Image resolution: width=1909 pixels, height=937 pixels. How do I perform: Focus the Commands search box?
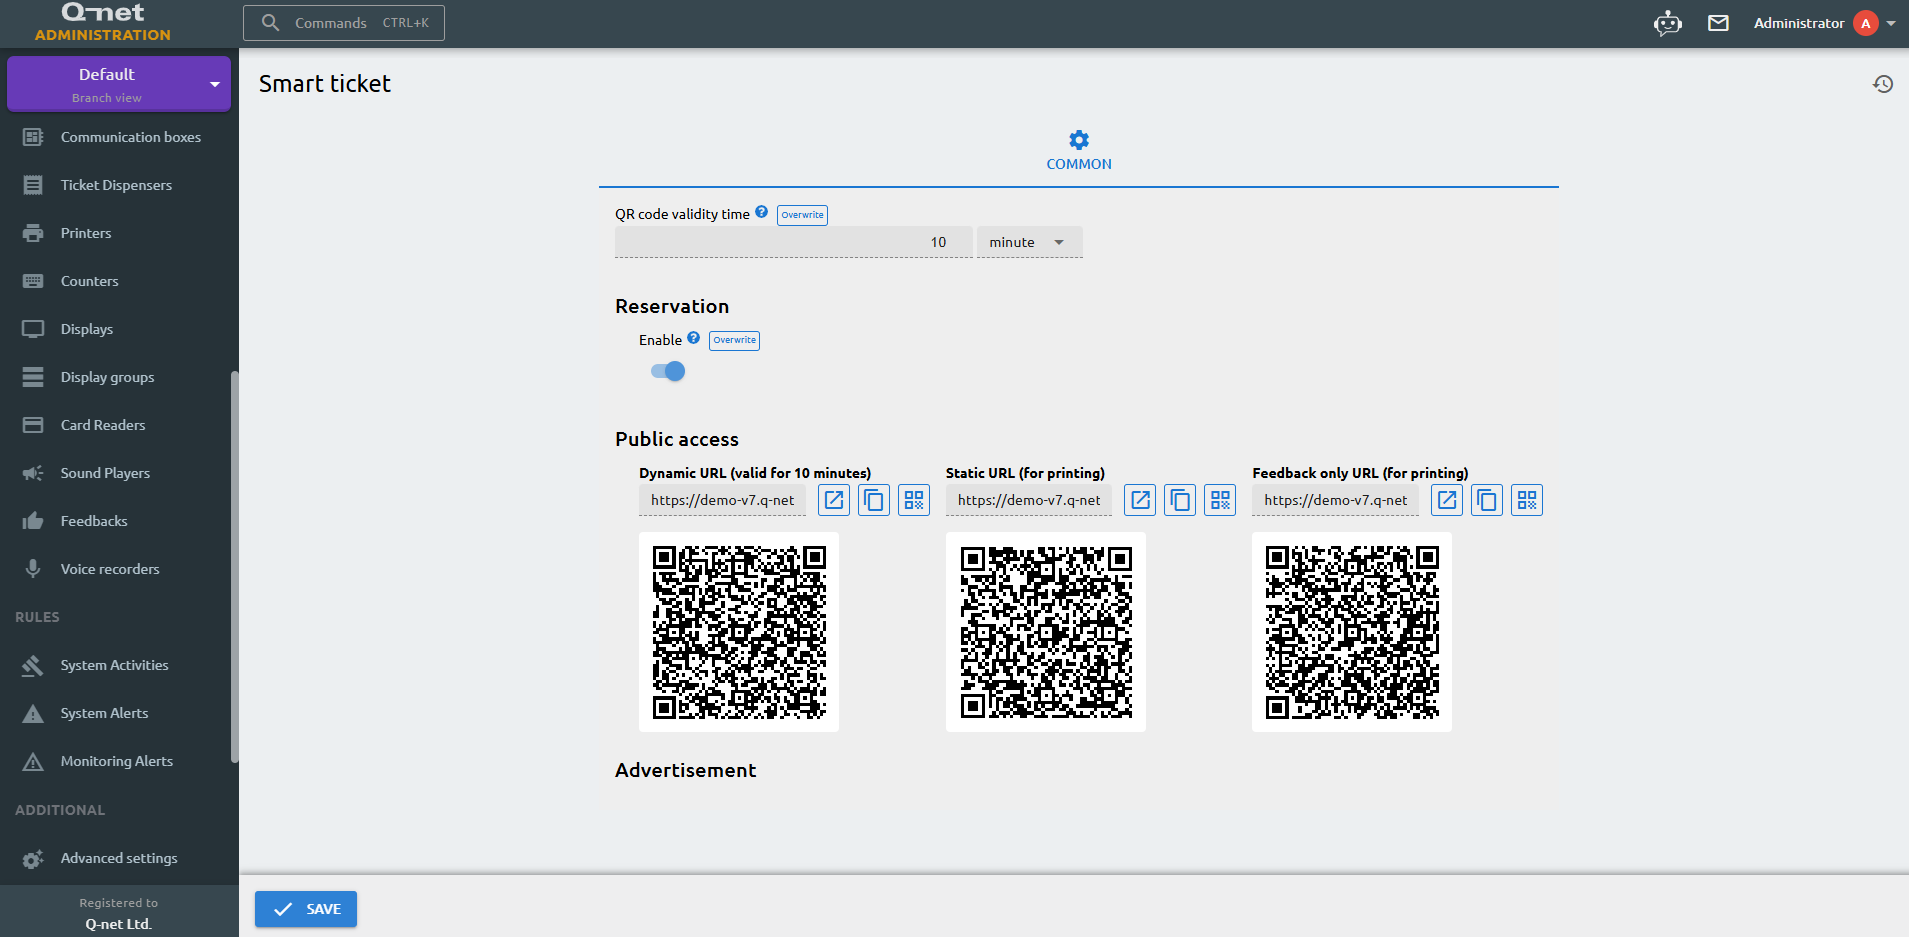[344, 23]
